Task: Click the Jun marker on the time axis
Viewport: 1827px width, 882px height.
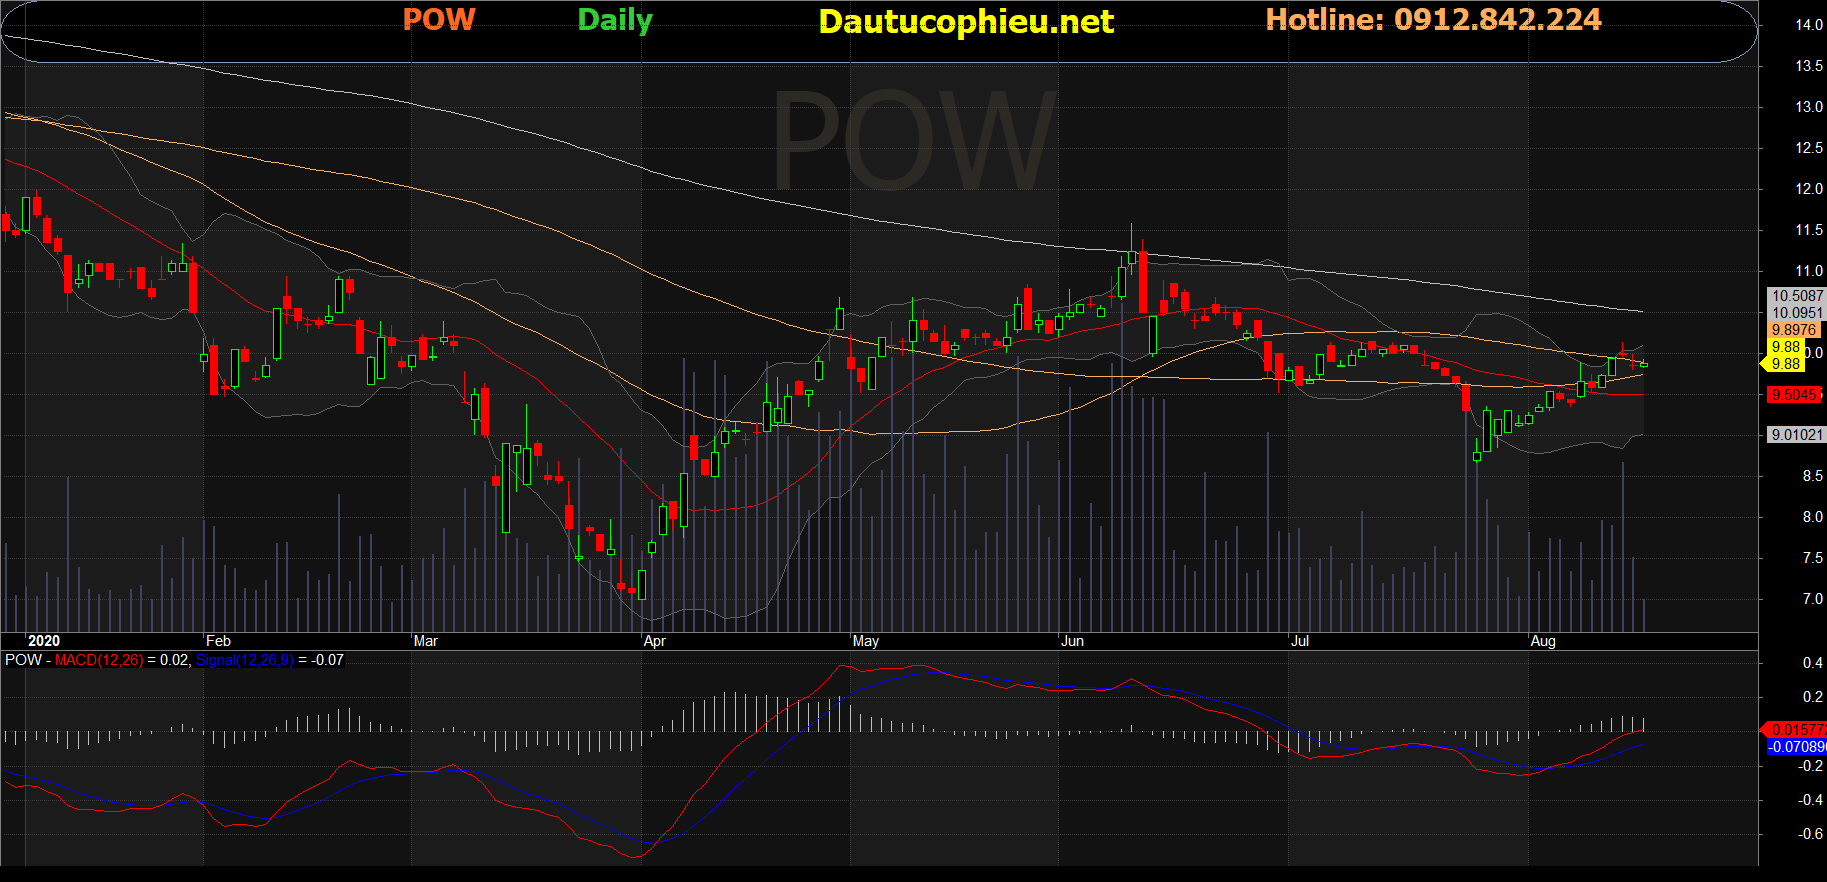Action: [1072, 641]
